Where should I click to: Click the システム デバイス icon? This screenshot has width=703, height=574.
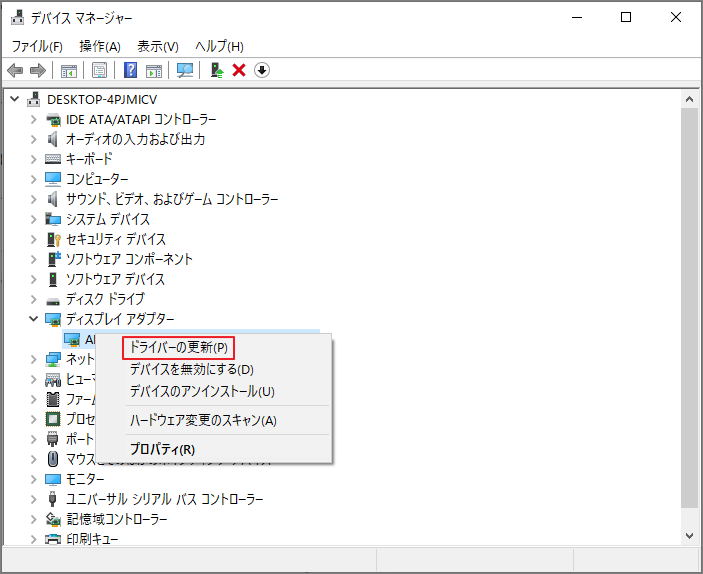tap(53, 219)
